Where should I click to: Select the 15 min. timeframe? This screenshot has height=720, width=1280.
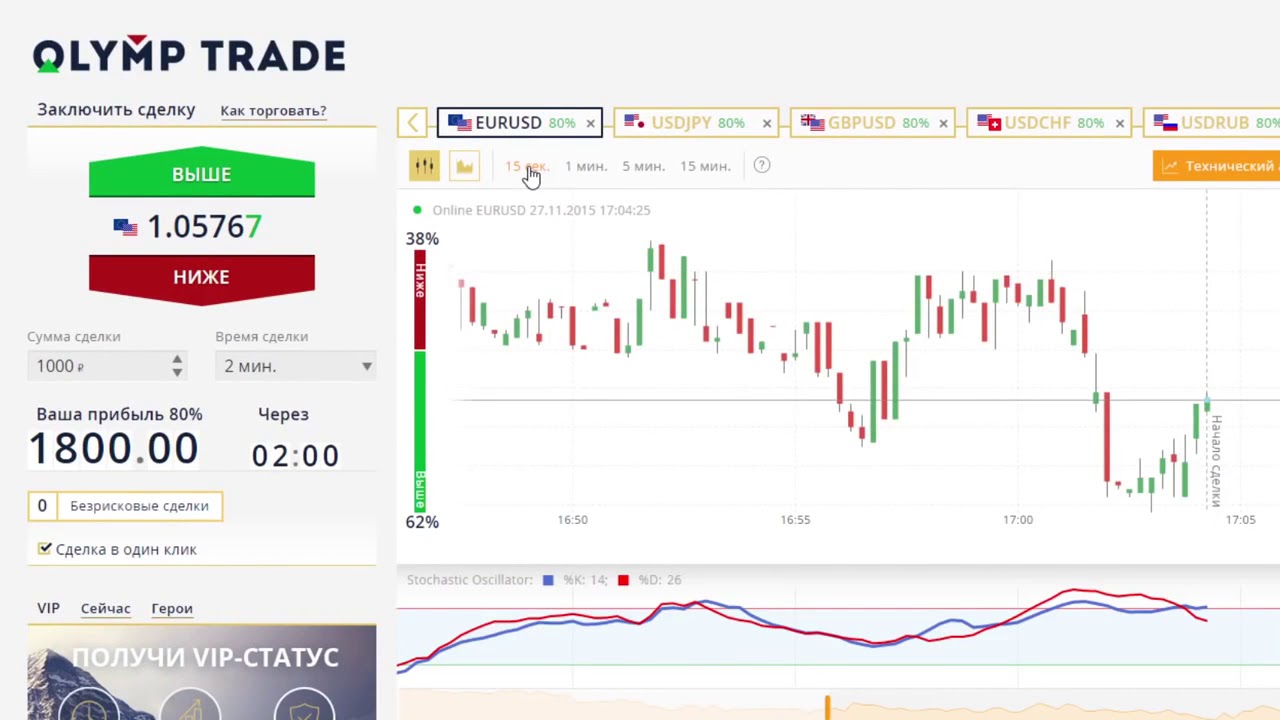click(705, 166)
